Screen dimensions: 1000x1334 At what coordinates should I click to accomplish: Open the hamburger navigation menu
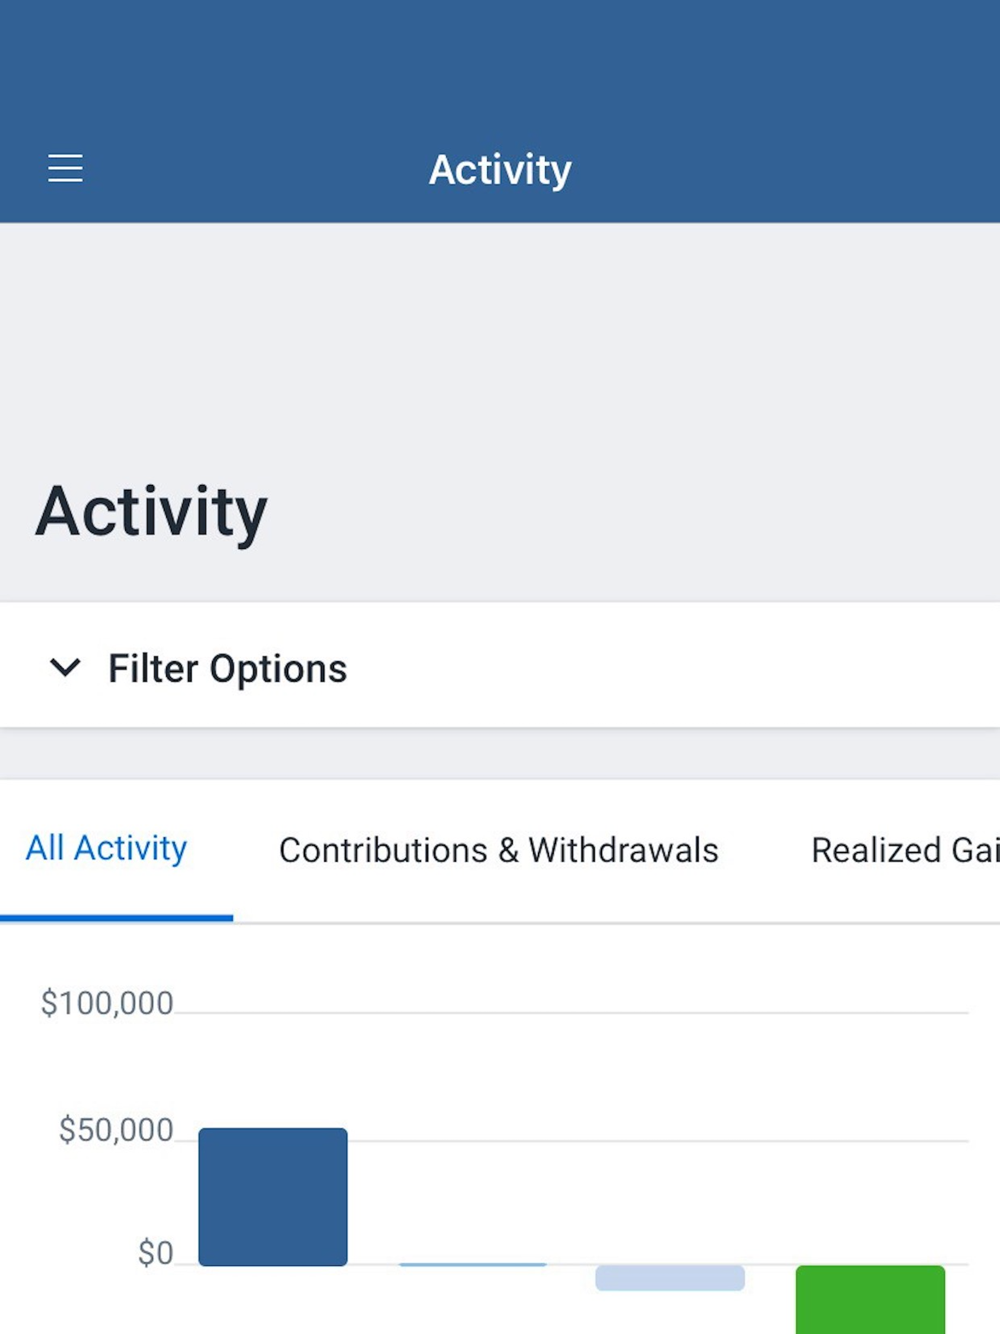pyautogui.click(x=65, y=168)
